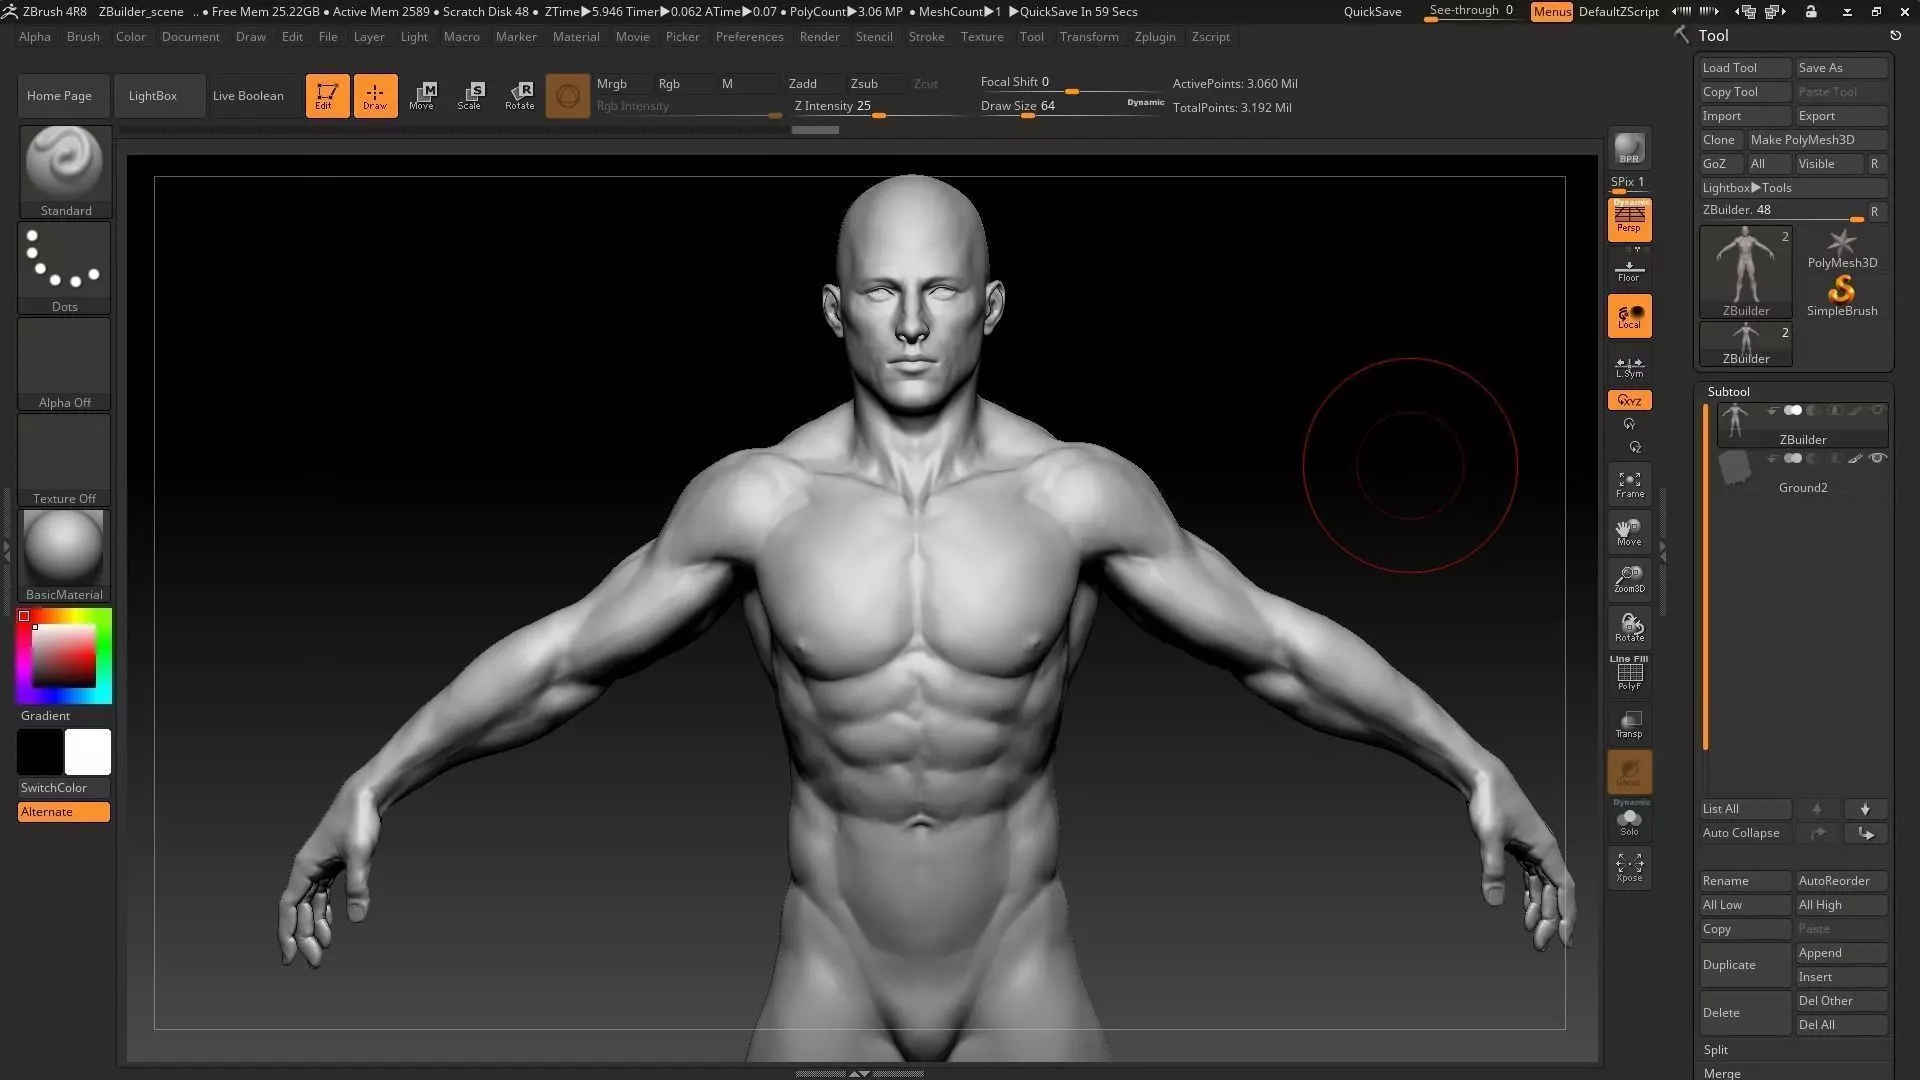Screen dimensions: 1920x1080
Task: Collapse the Subtool section
Action: coord(1728,392)
